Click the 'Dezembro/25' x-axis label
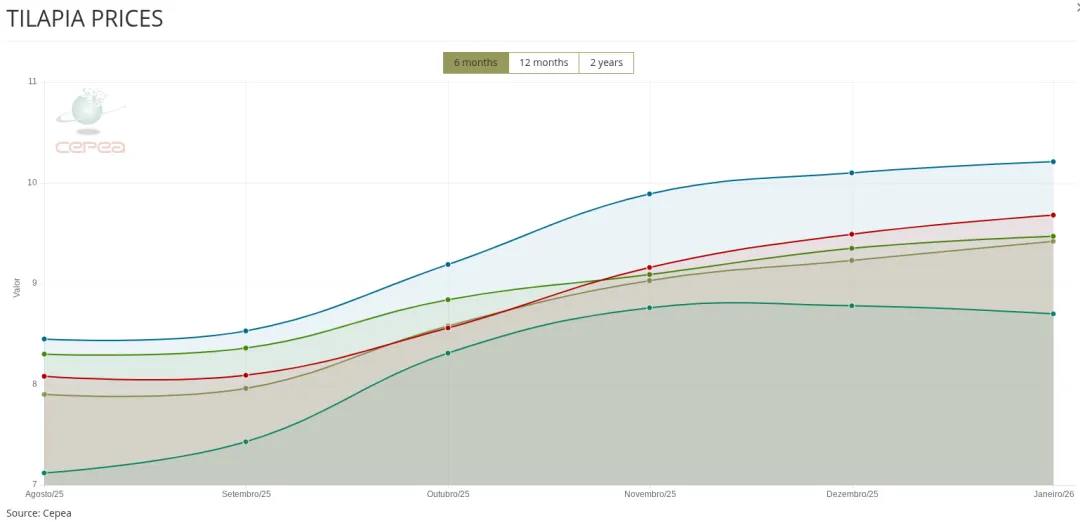 [851, 495]
